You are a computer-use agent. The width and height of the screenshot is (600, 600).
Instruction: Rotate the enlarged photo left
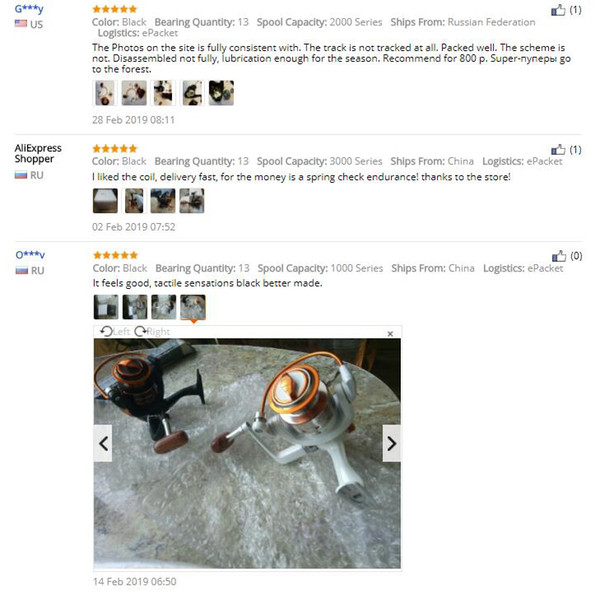pos(115,331)
